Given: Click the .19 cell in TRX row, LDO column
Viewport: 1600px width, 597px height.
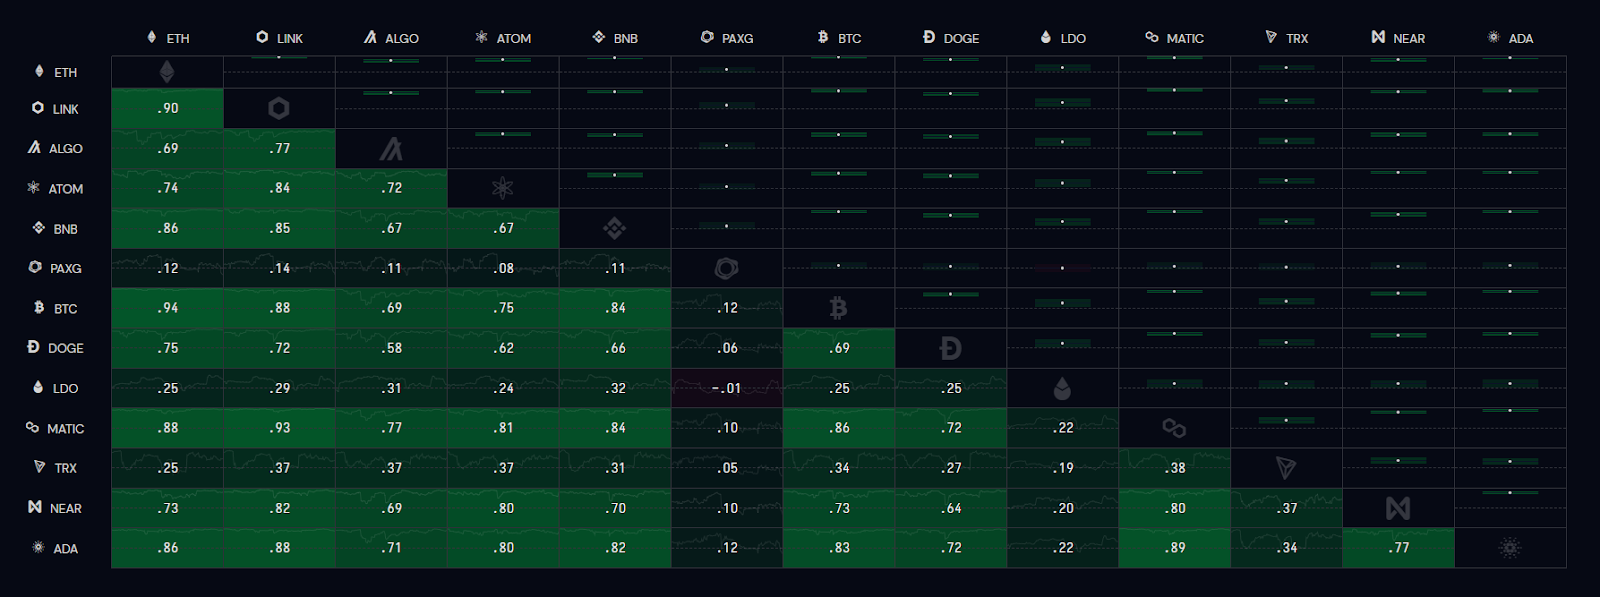Looking at the screenshot, I should point(1062,468).
